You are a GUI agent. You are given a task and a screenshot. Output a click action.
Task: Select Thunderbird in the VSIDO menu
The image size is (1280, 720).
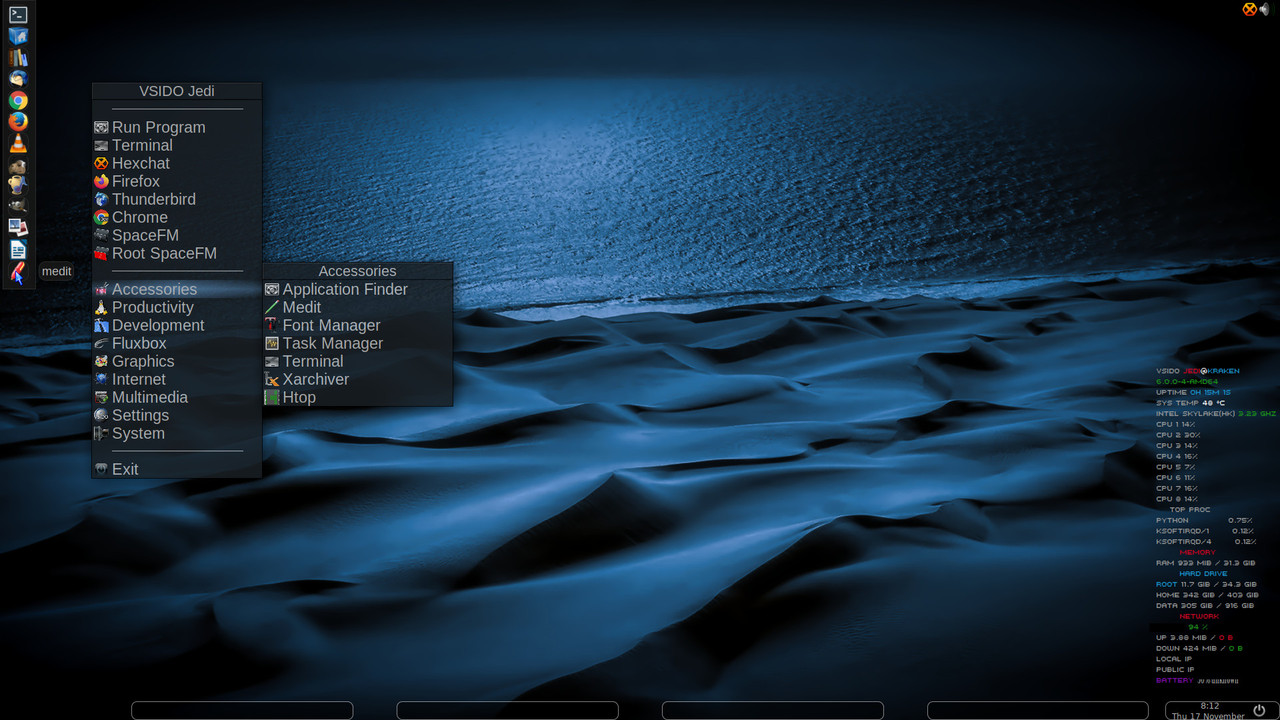[x=177, y=199]
